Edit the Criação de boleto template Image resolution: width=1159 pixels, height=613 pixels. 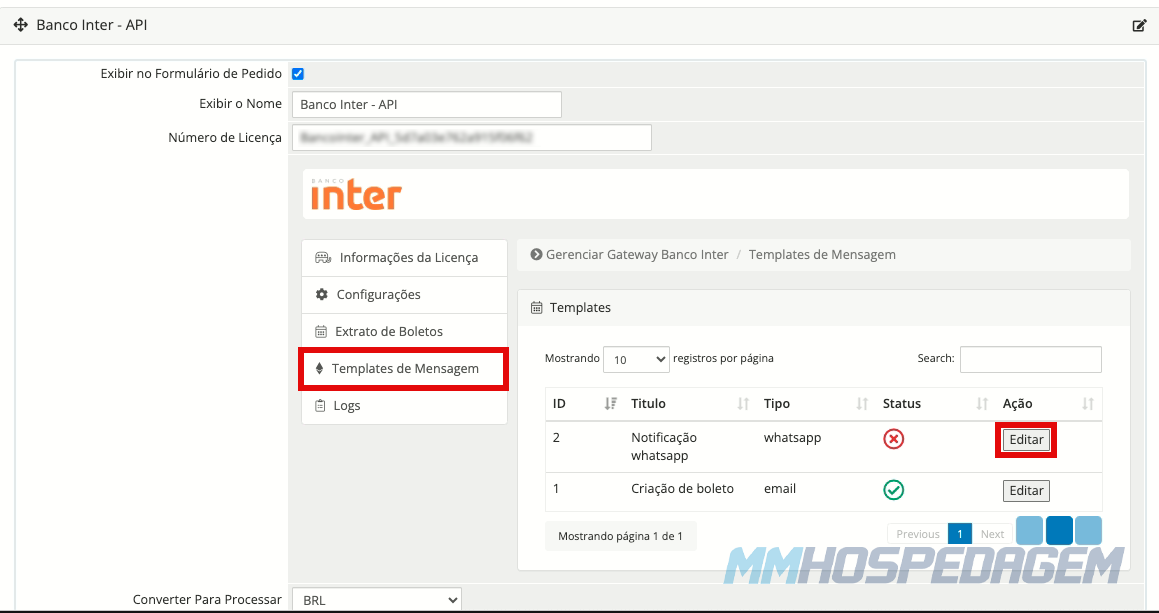[1026, 490]
